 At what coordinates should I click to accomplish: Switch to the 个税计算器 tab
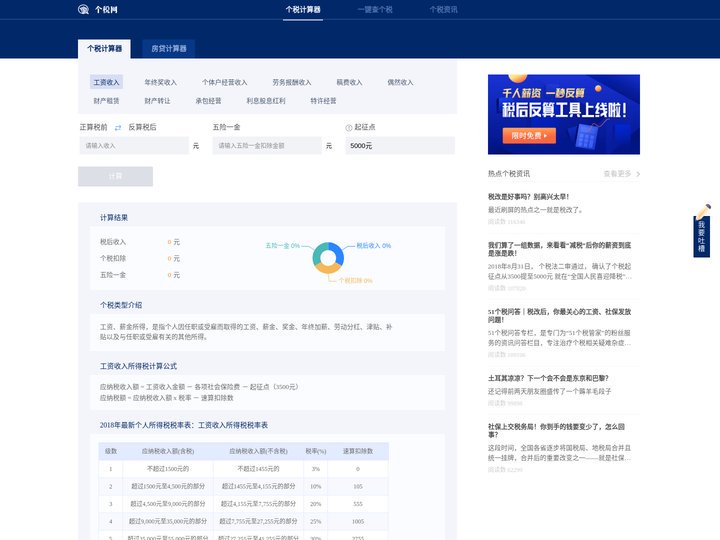104,49
